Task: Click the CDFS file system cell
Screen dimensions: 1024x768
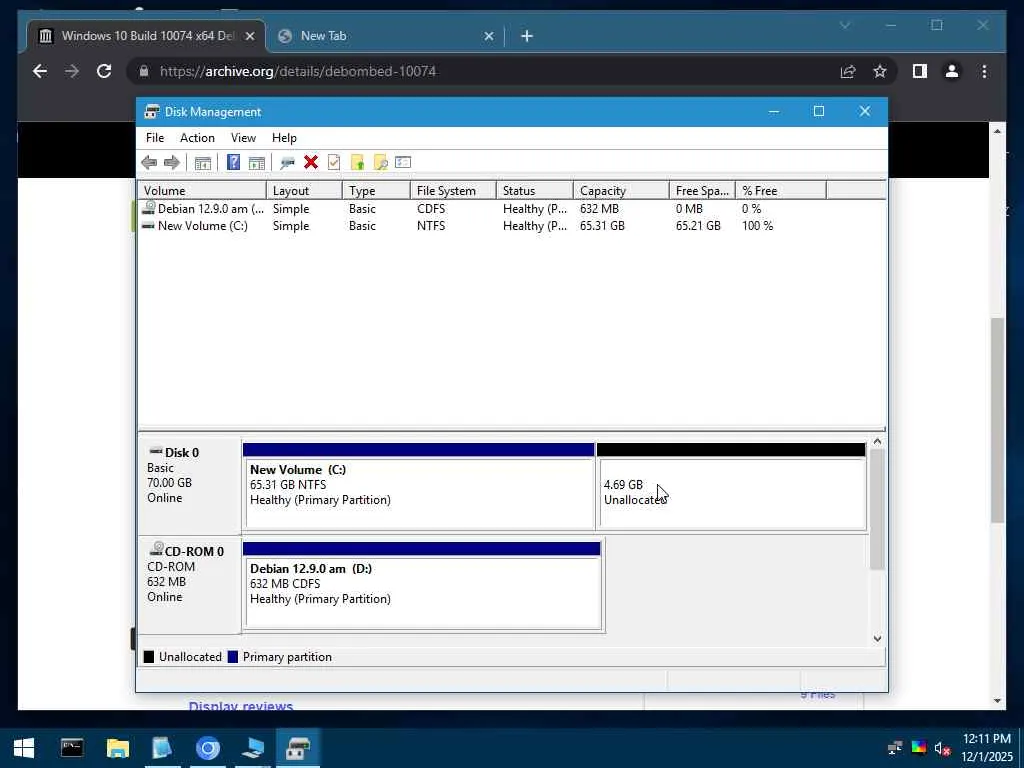Action: pos(431,209)
